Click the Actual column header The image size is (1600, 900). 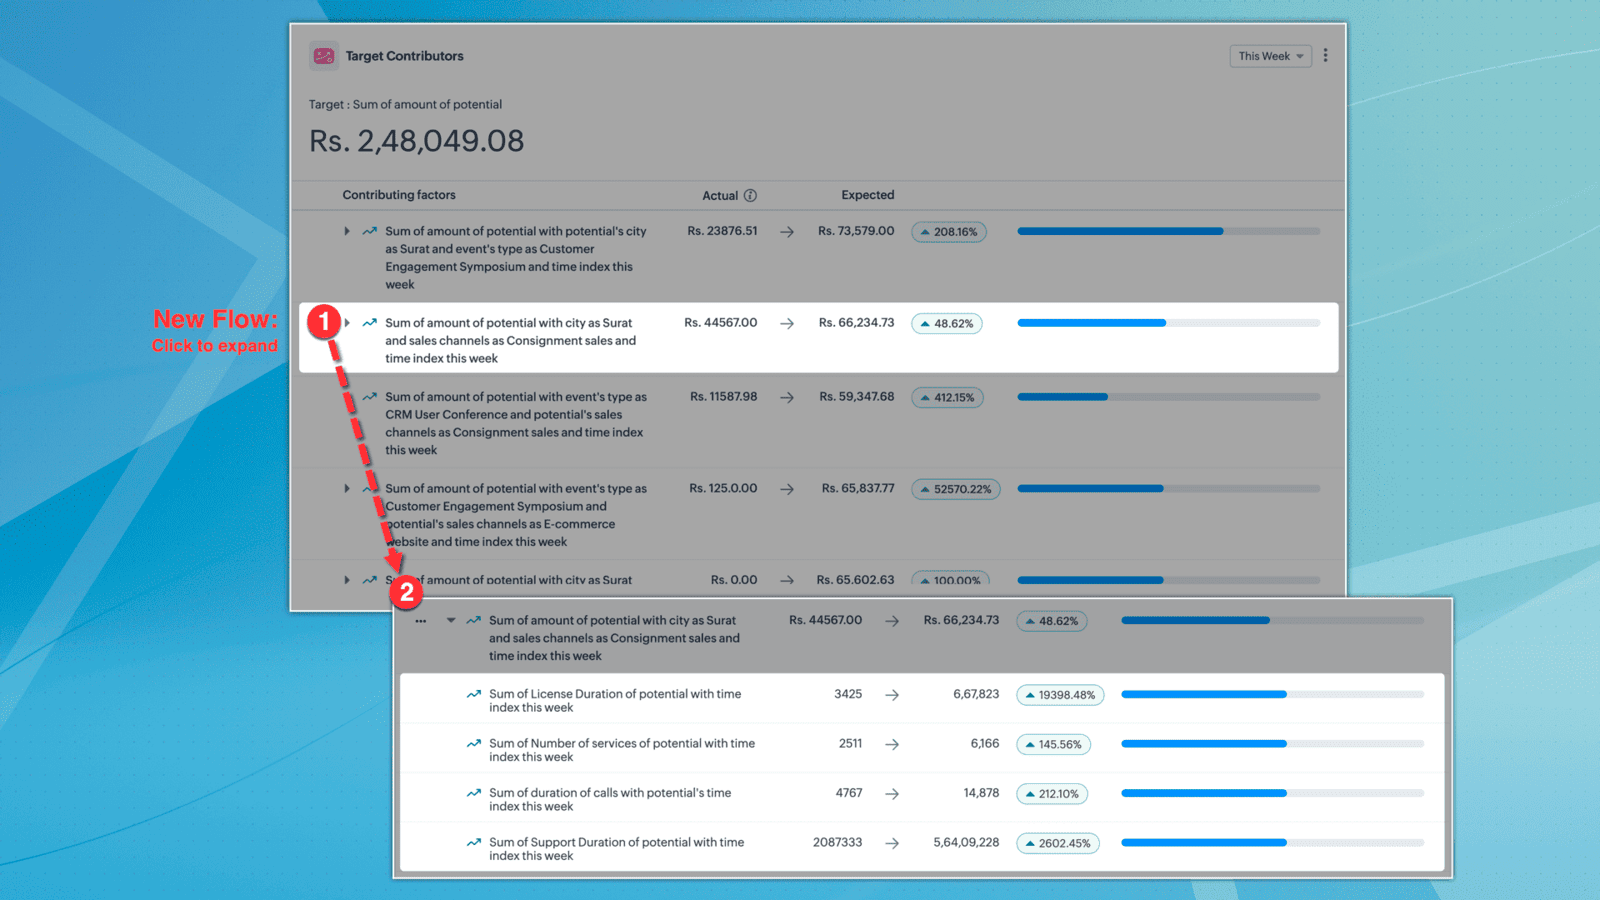[720, 196]
